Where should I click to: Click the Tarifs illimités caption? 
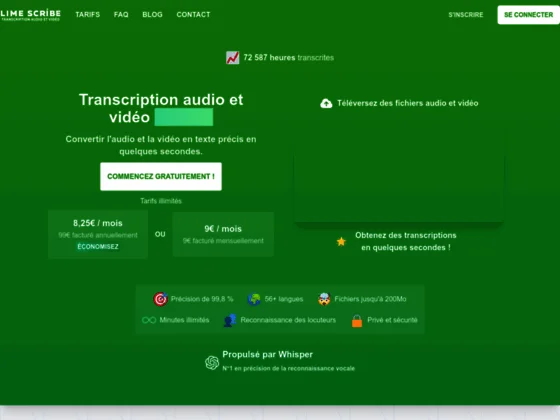point(161,201)
